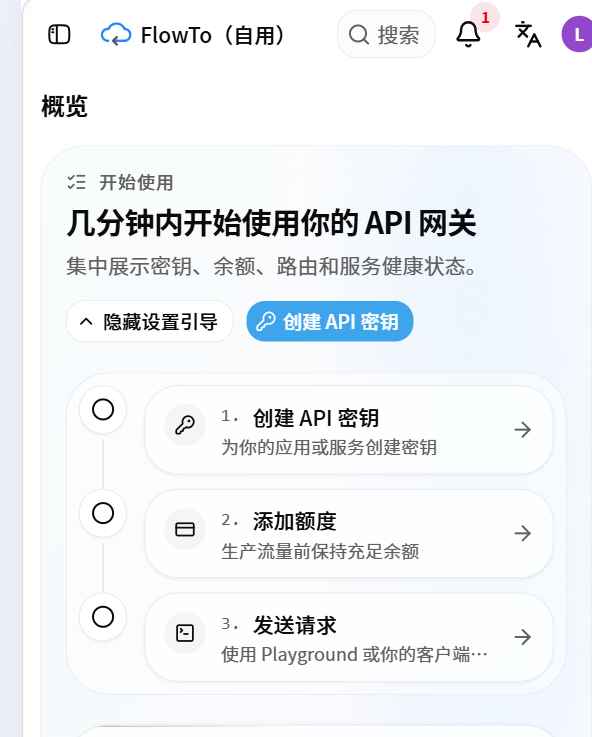Mark step 1 circle for 创建 API 密钥
Viewport: 592px width, 737px height.
click(103, 409)
